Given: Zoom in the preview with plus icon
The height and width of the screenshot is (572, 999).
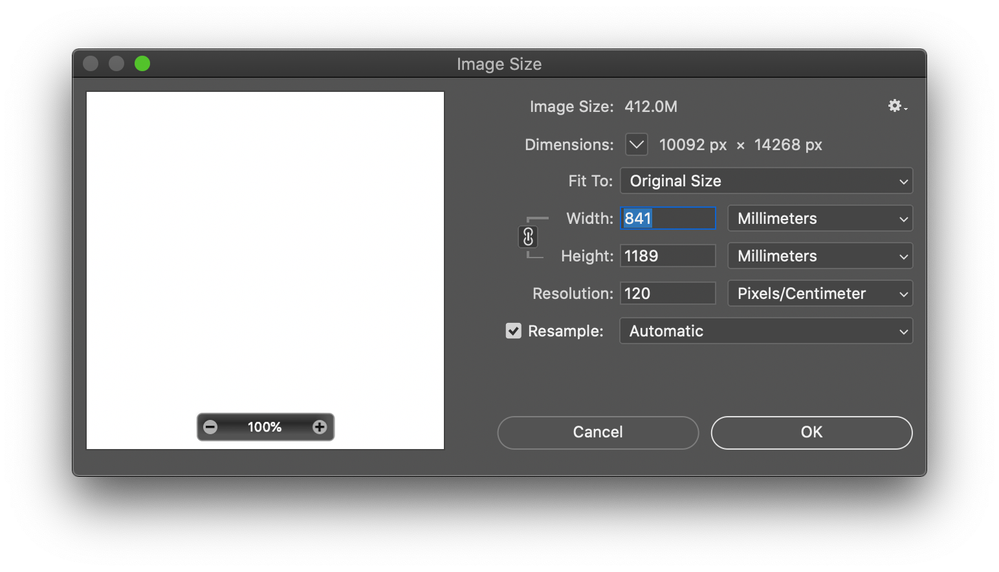Looking at the screenshot, I should coord(320,427).
